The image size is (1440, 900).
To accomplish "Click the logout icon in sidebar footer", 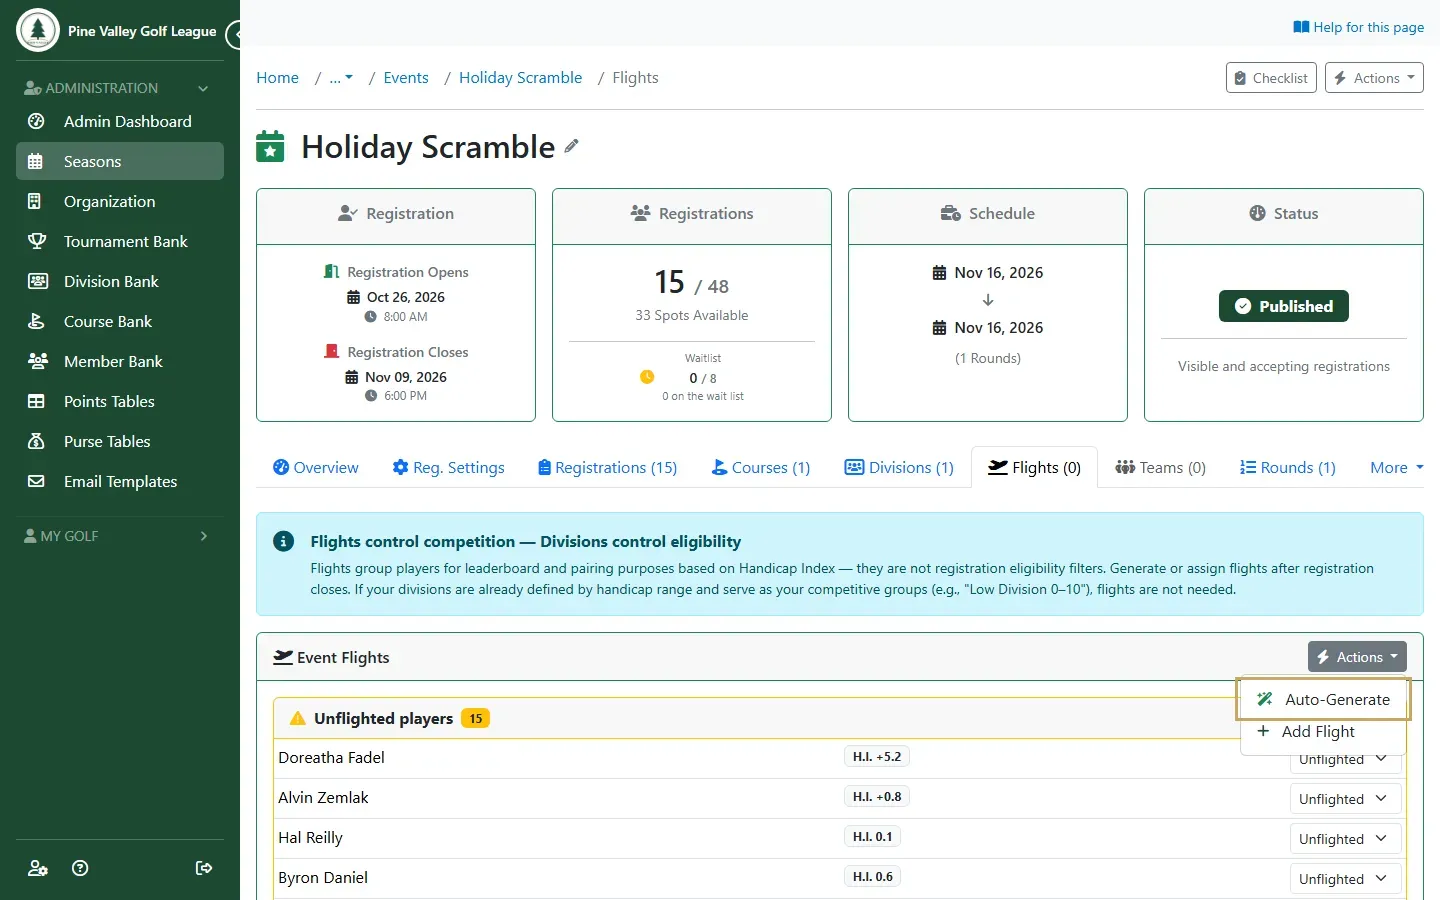I will [x=204, y=868].
